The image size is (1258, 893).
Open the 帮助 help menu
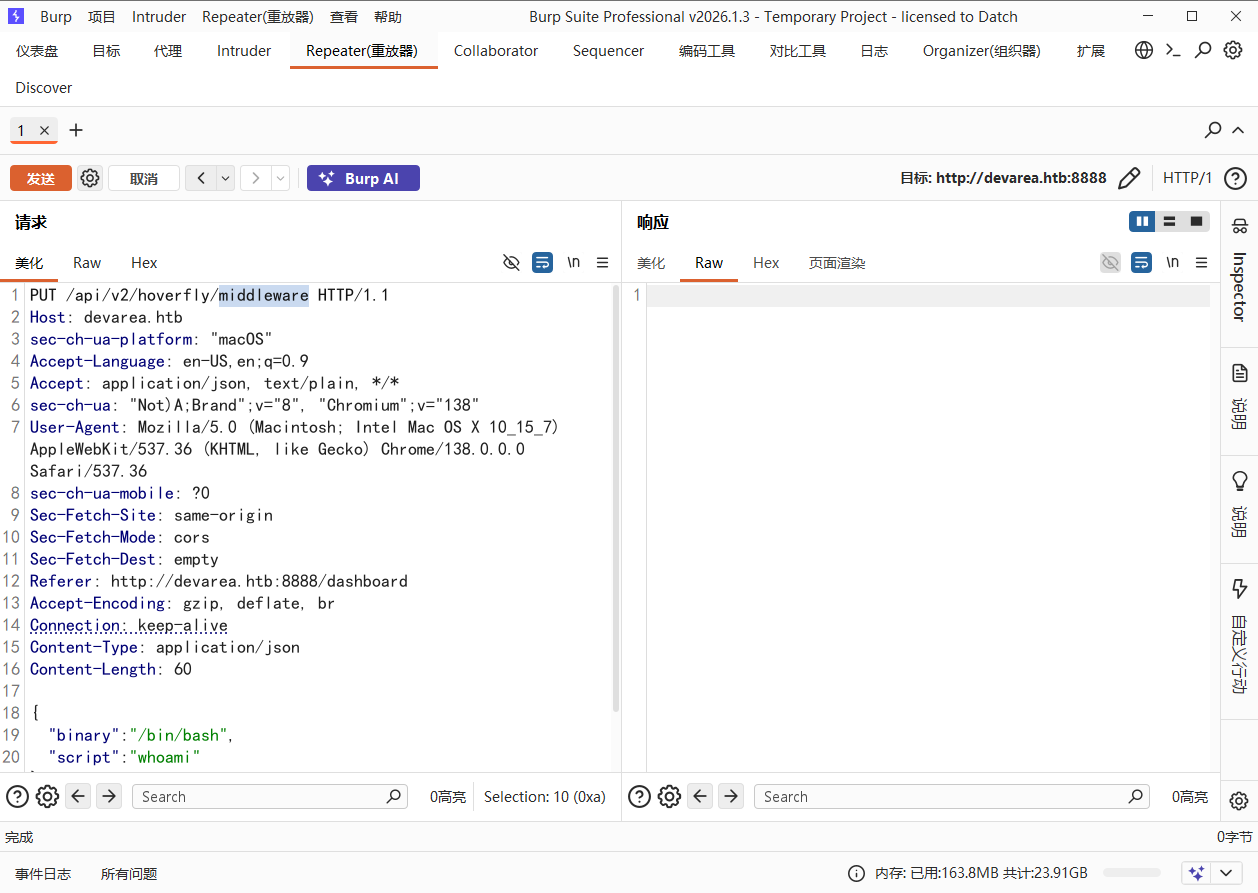(x=388, y=17)
